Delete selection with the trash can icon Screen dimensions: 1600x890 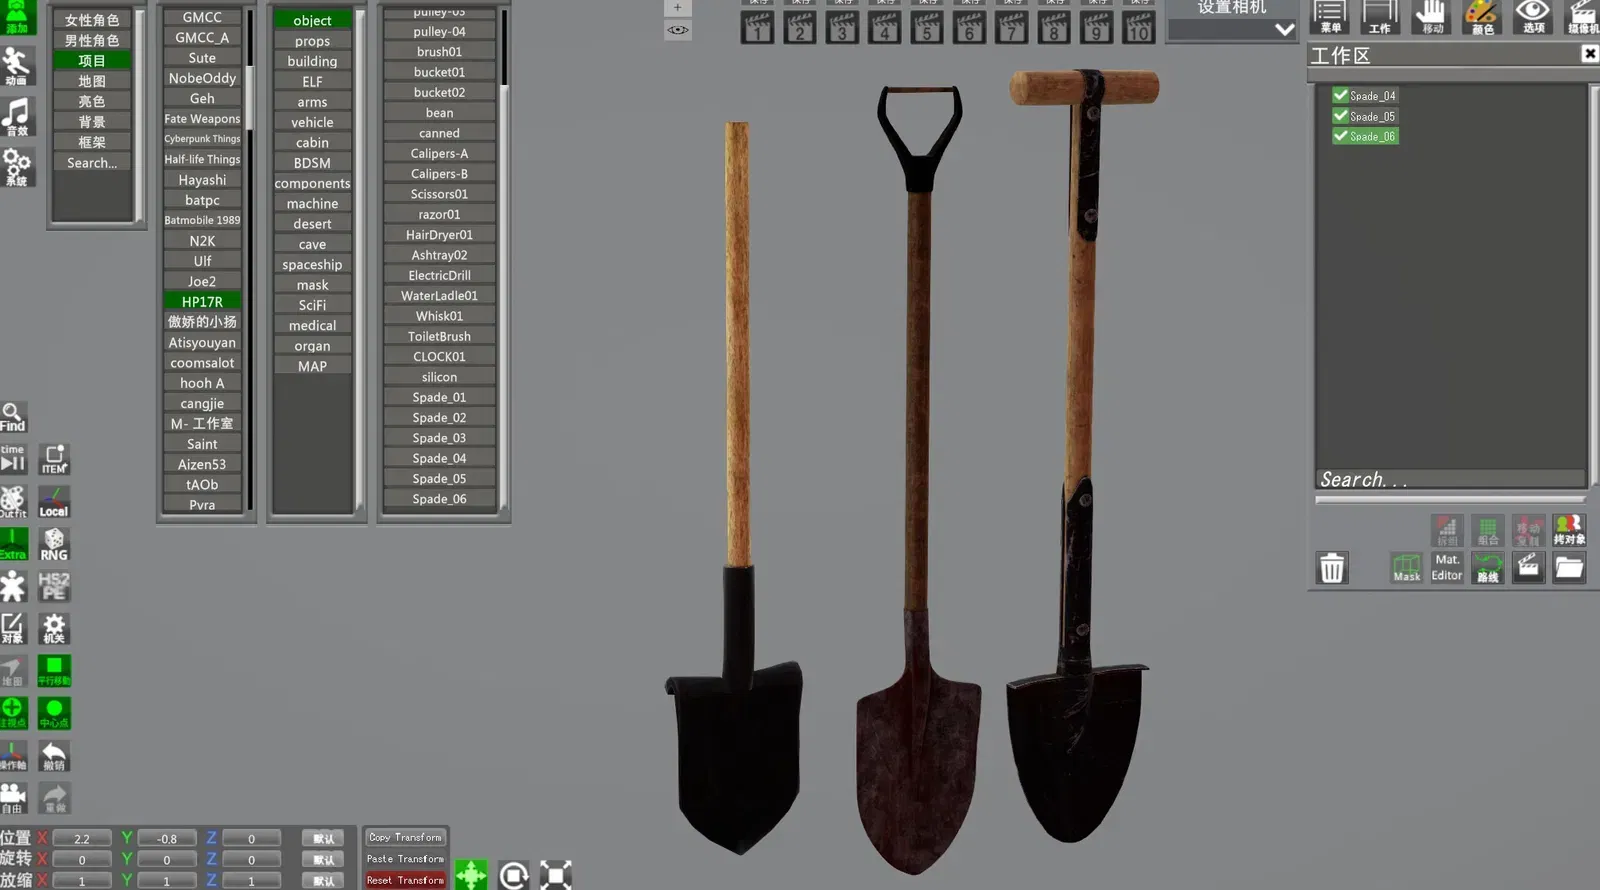point(1332,568)
